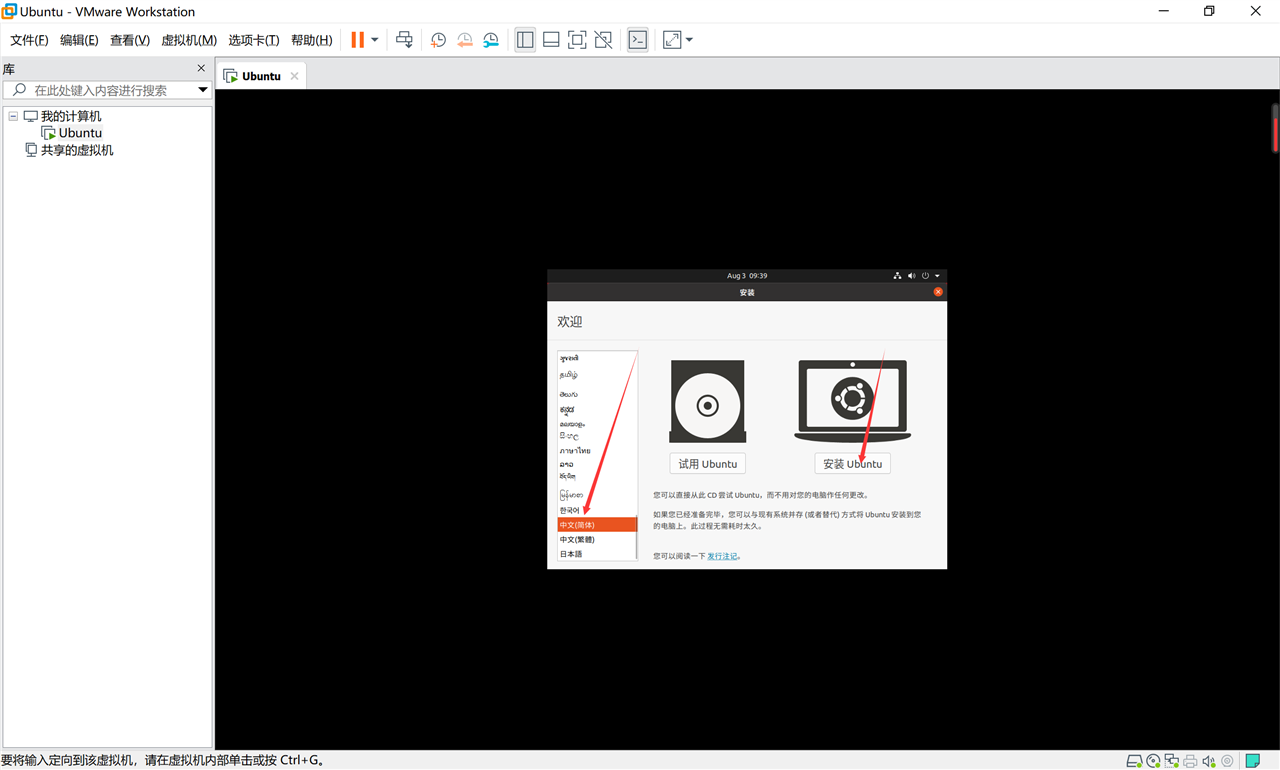Select 共享的虚拟机 in the library tree

(x=77, y=150)
